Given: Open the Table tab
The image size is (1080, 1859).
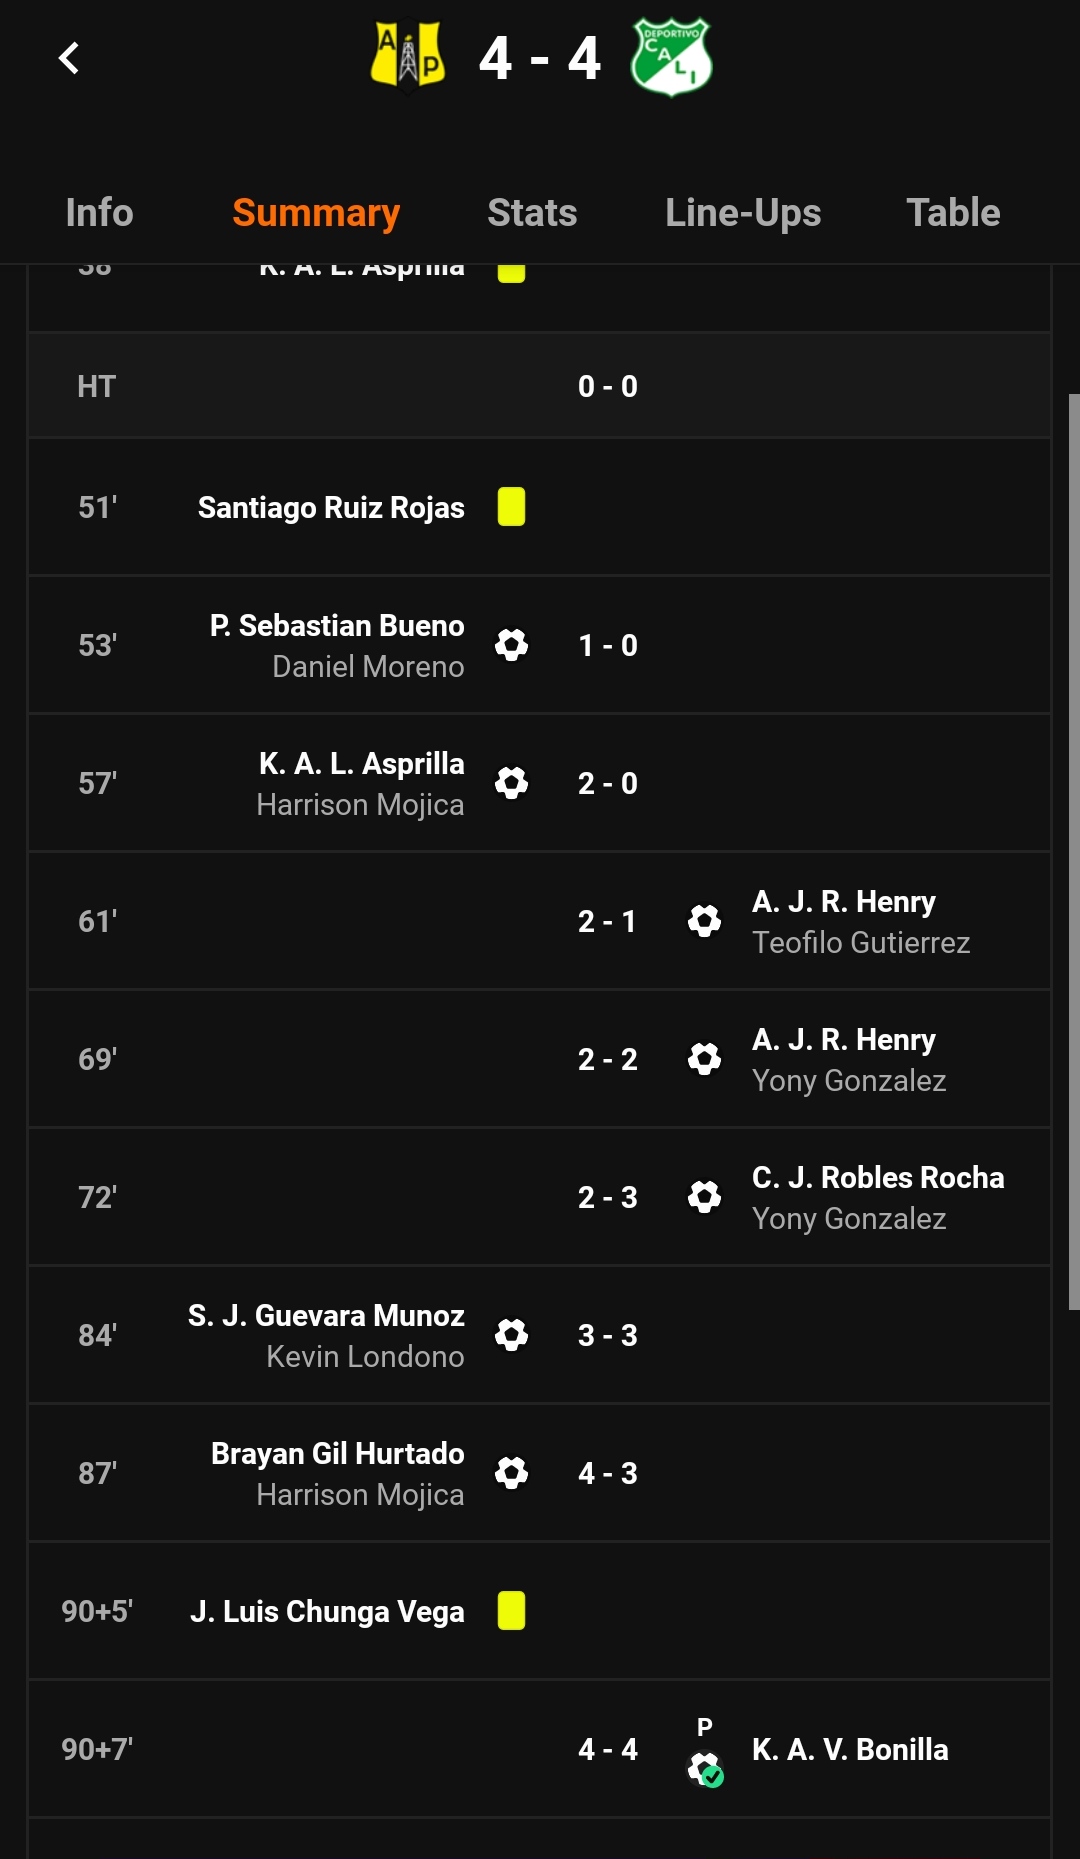Looking at the screenshot, I should [953, 213].
